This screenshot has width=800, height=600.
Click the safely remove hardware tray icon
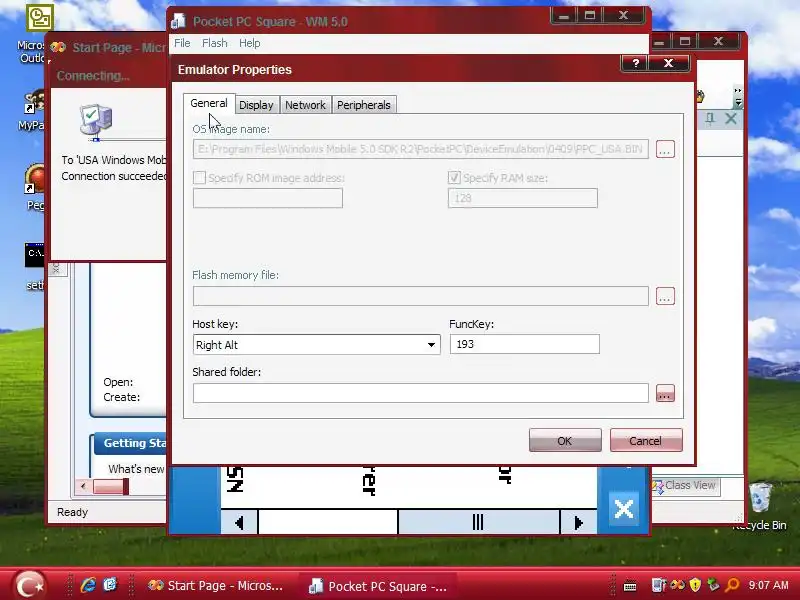point(713,585)
